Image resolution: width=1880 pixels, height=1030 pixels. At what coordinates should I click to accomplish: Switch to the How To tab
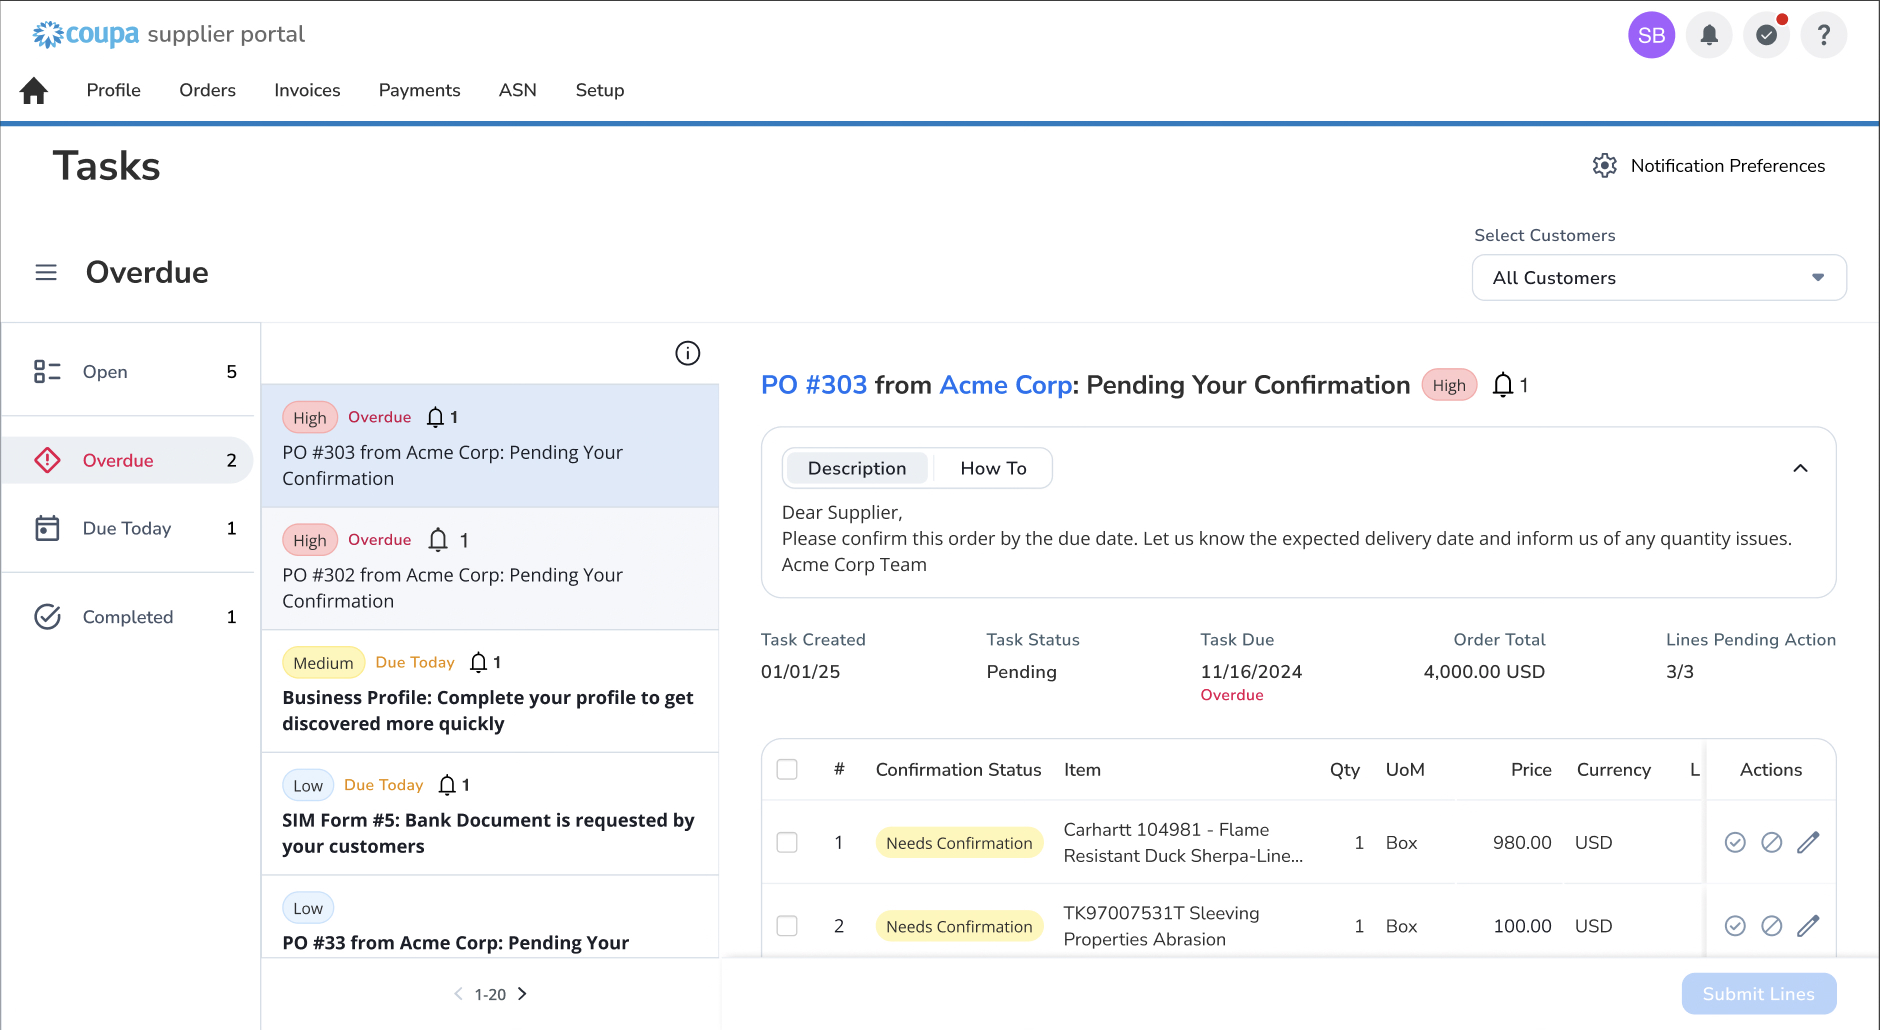tap(993, 468)
